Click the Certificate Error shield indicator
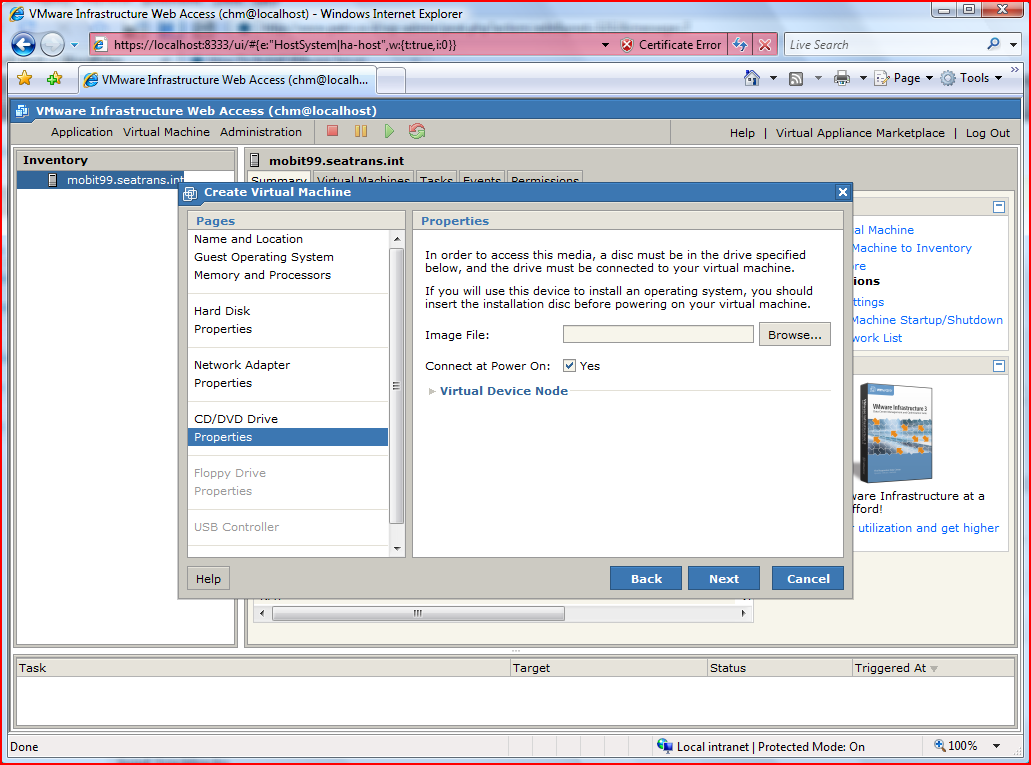The width and height of the screenshot is (1031, 765). point(671,45)
